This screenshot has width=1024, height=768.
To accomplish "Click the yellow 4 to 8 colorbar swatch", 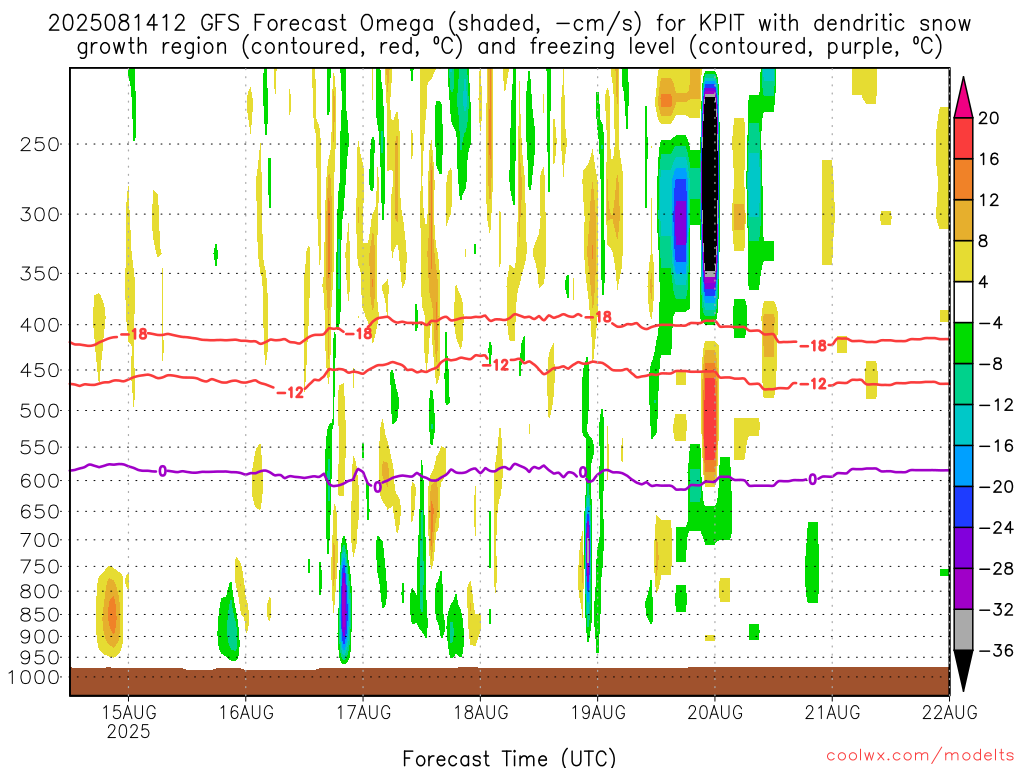I will tap(963, 261).
